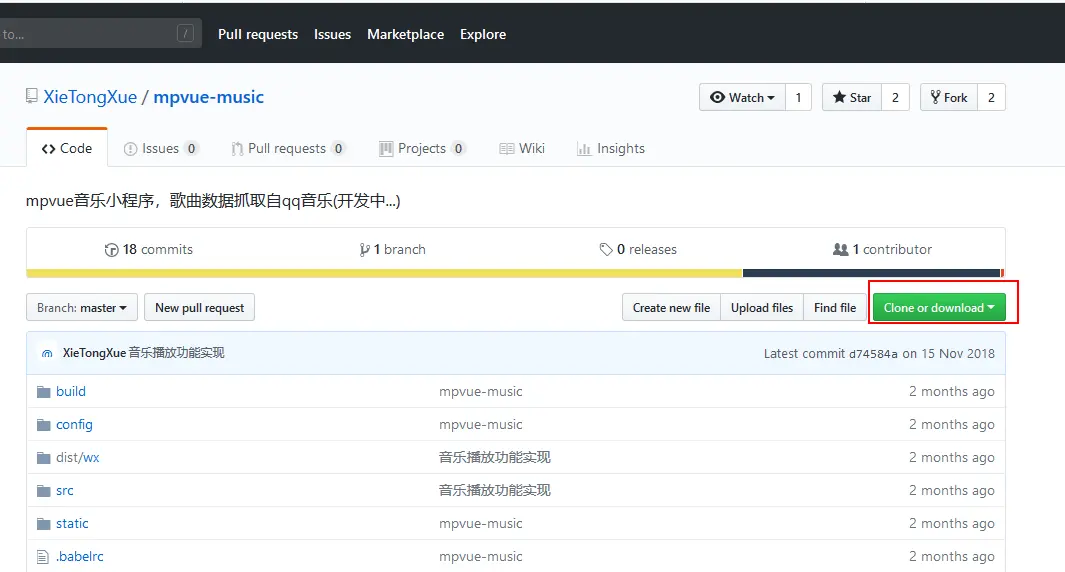Open the static folder
This screenshot has width=1065, height=572.
(x=72, y=523)
